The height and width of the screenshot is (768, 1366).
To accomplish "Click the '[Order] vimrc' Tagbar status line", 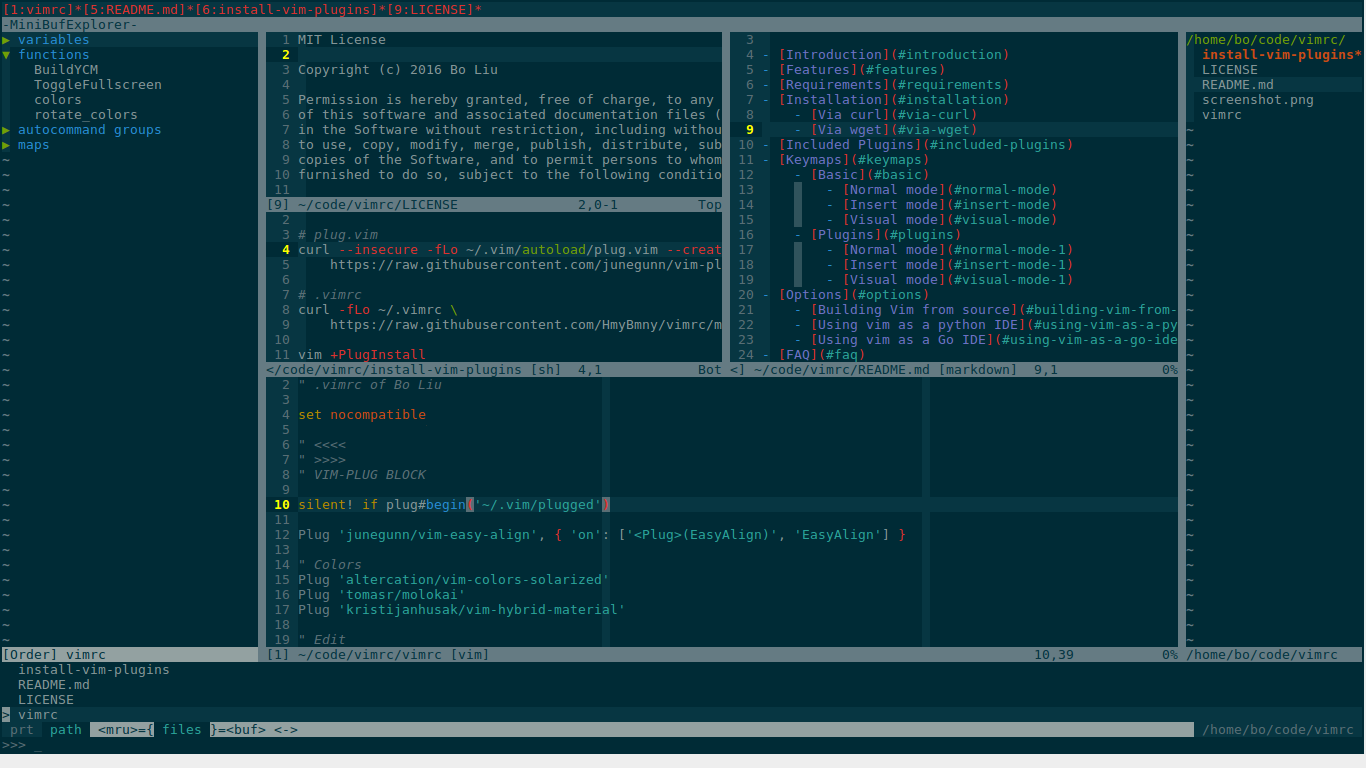I will (x=129, y=655).
